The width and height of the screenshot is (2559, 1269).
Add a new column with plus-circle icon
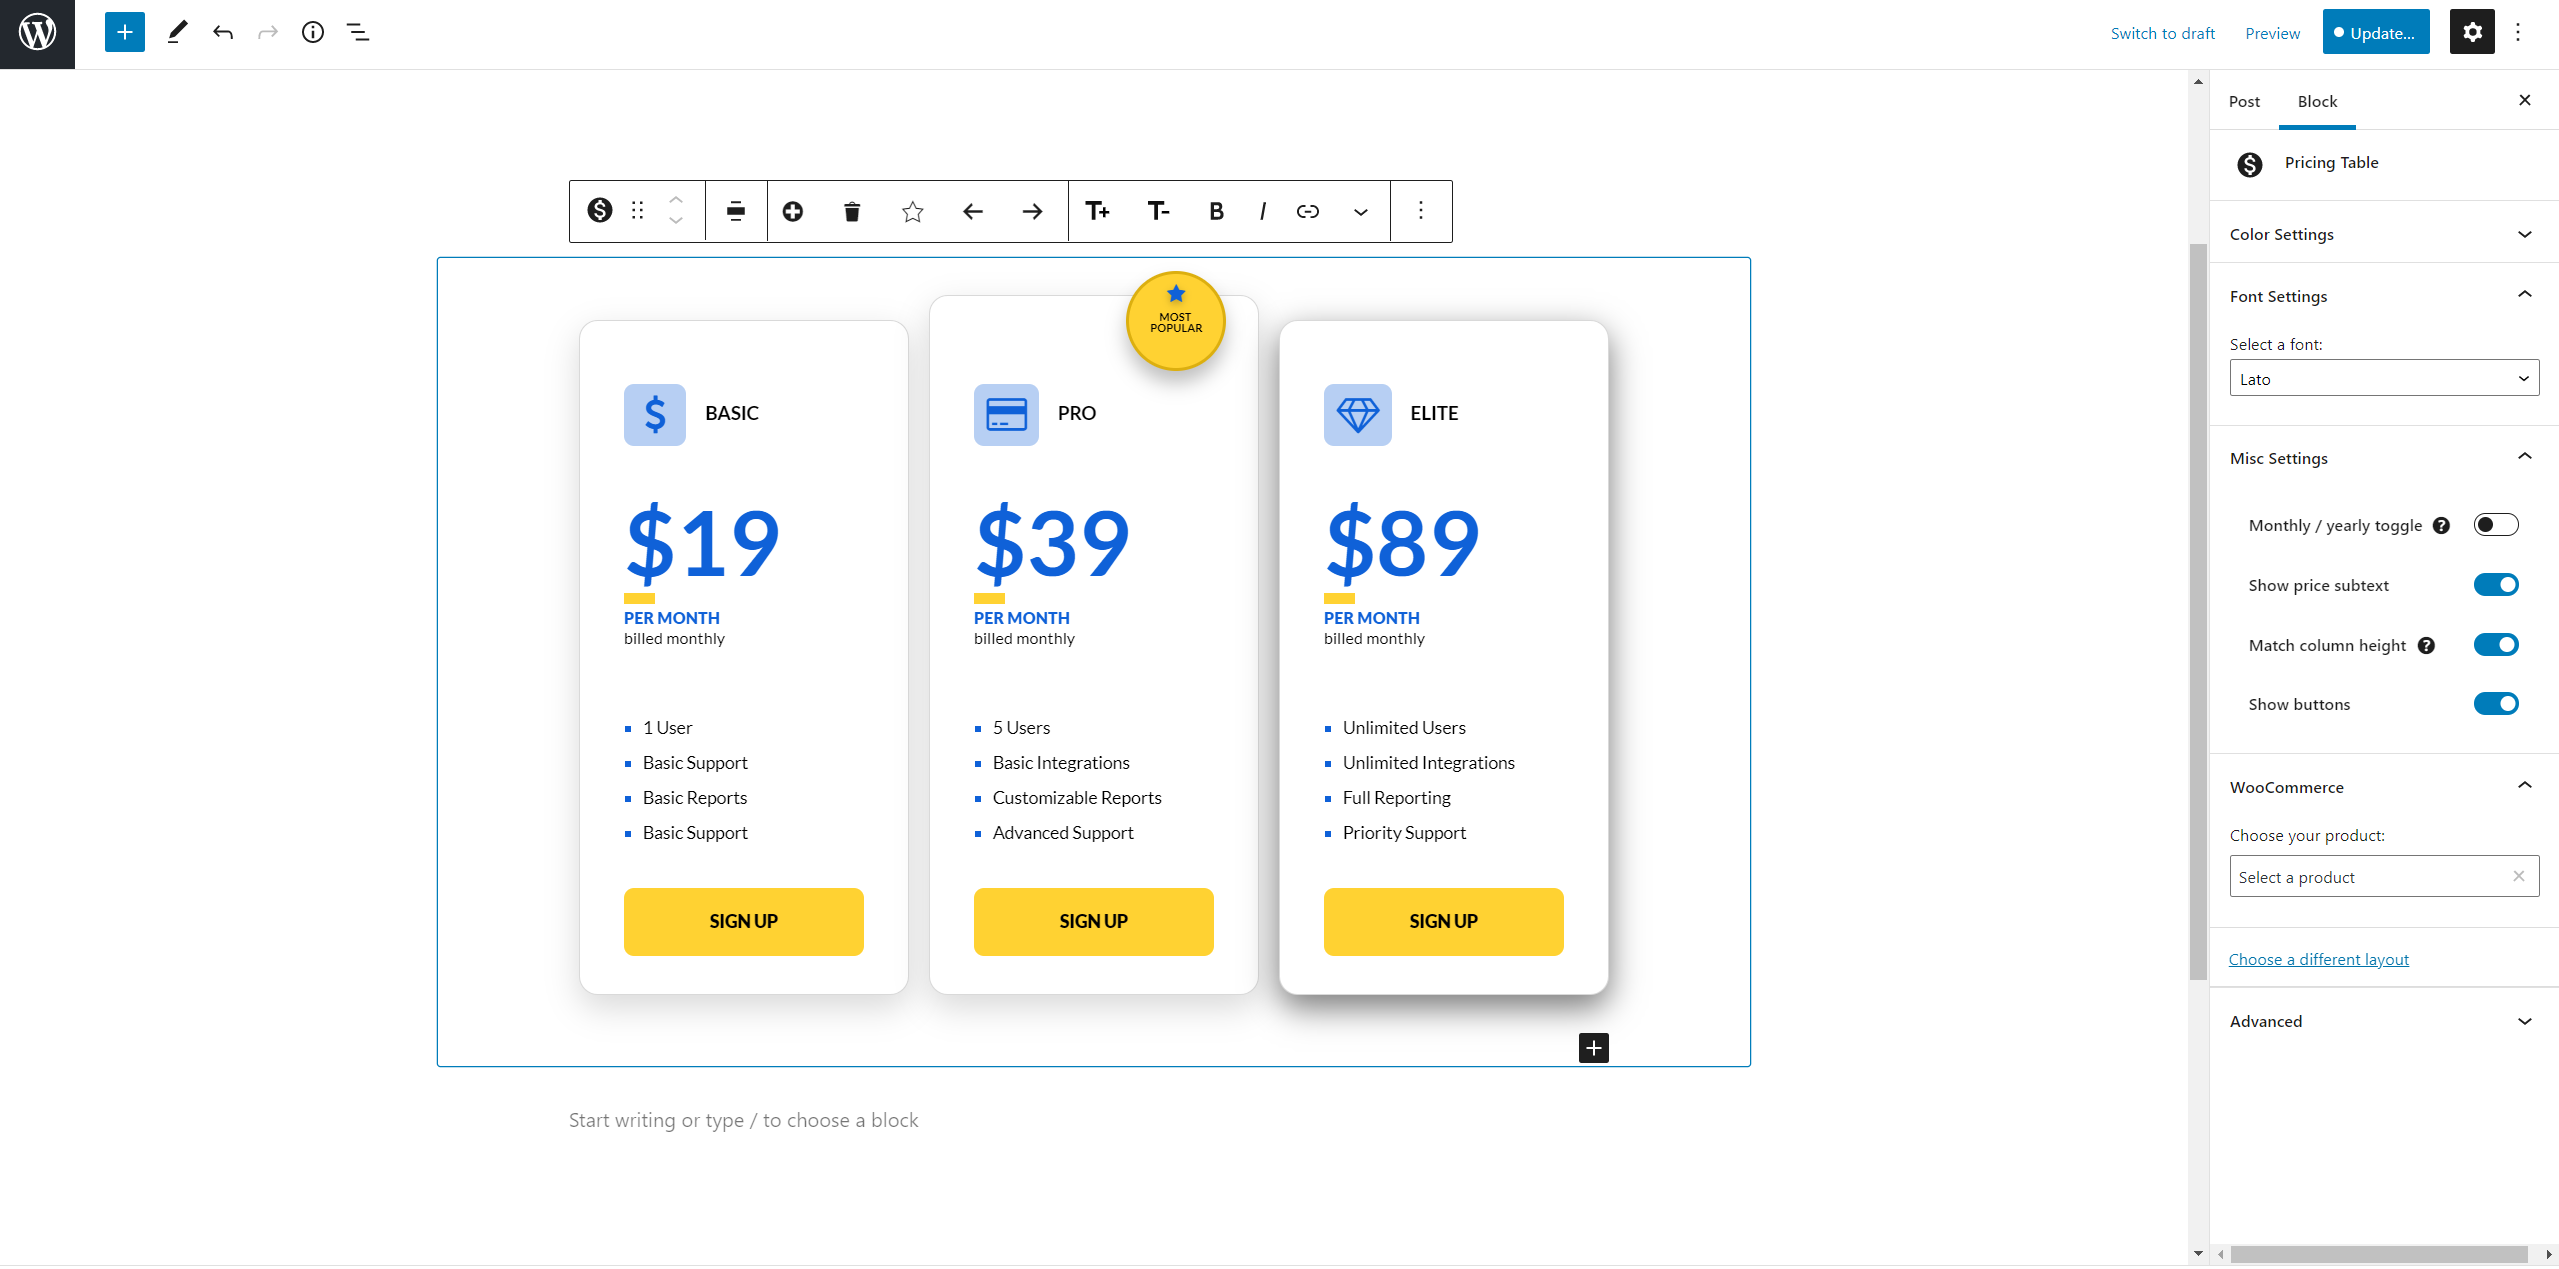[x=792, y=211]
